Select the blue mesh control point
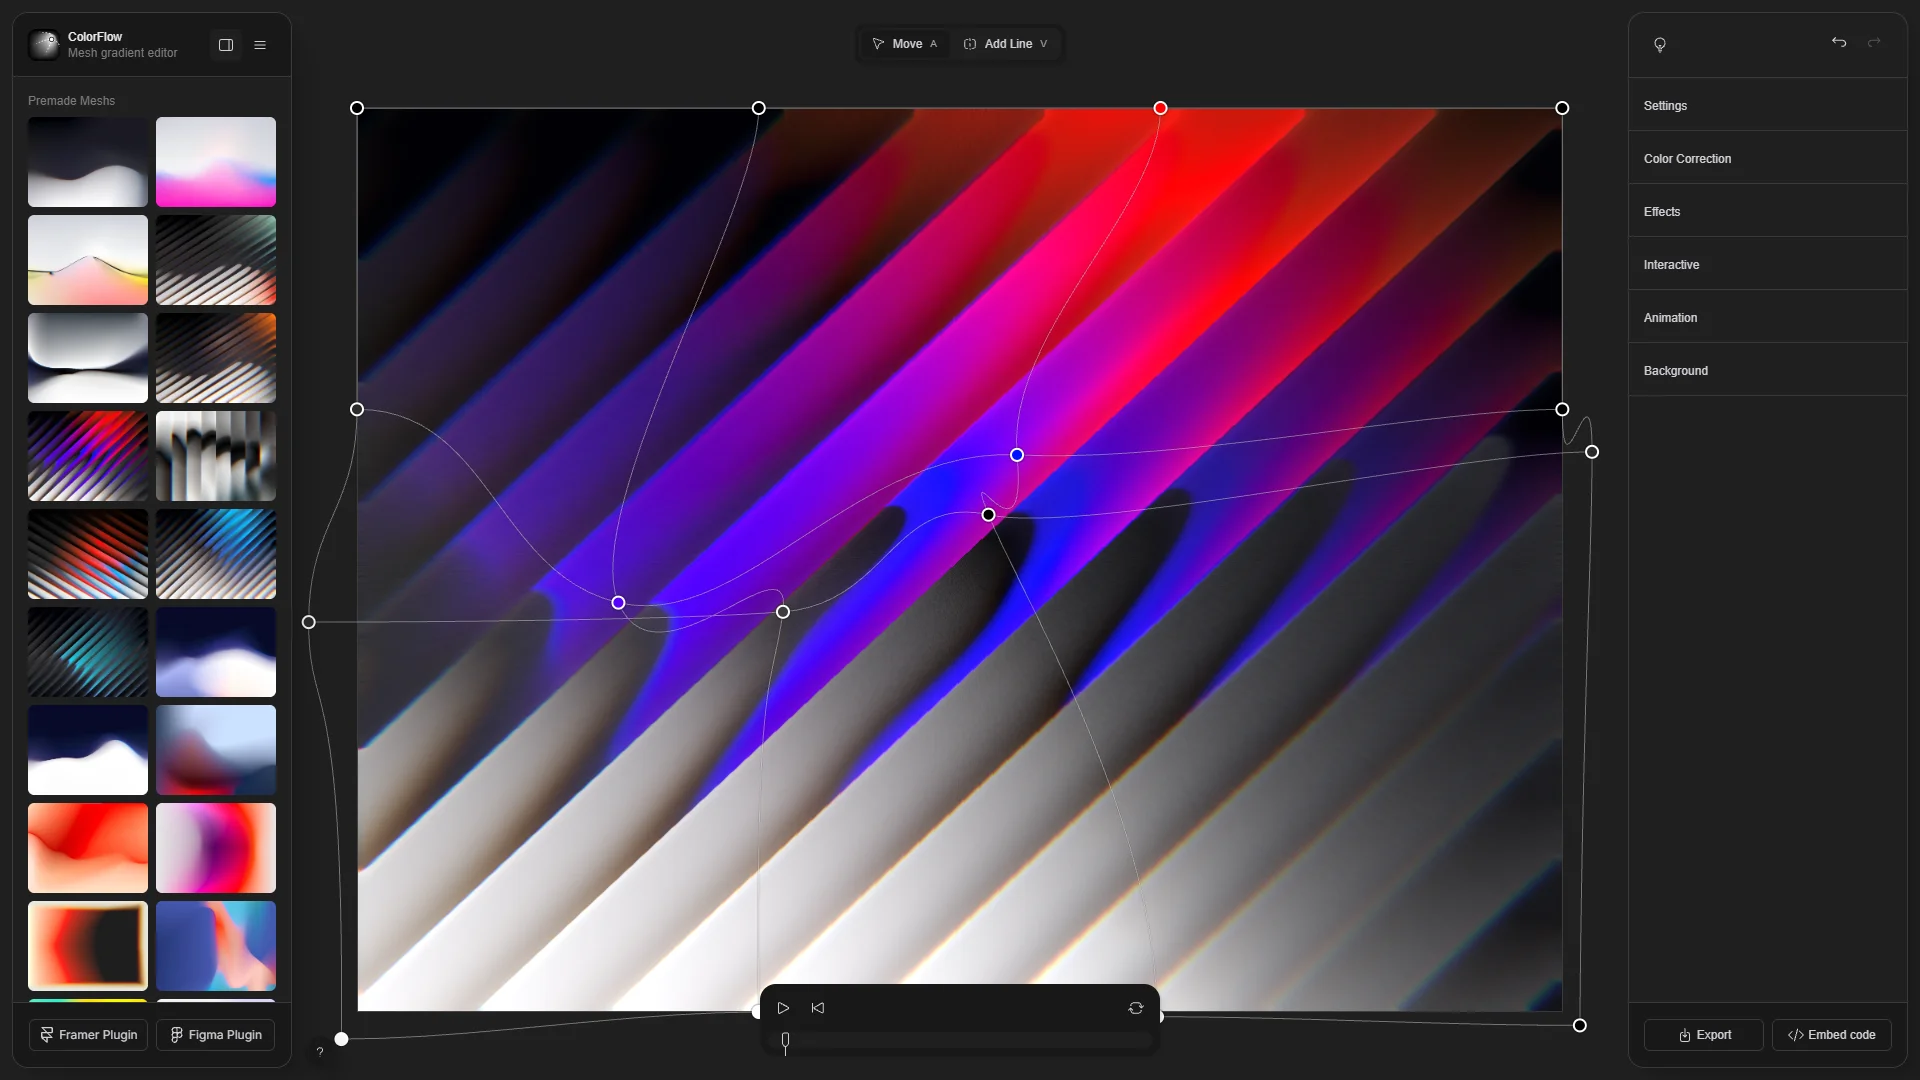Image resolution: width=1920 pixels, height=1080 pixels. point(1017,455)
